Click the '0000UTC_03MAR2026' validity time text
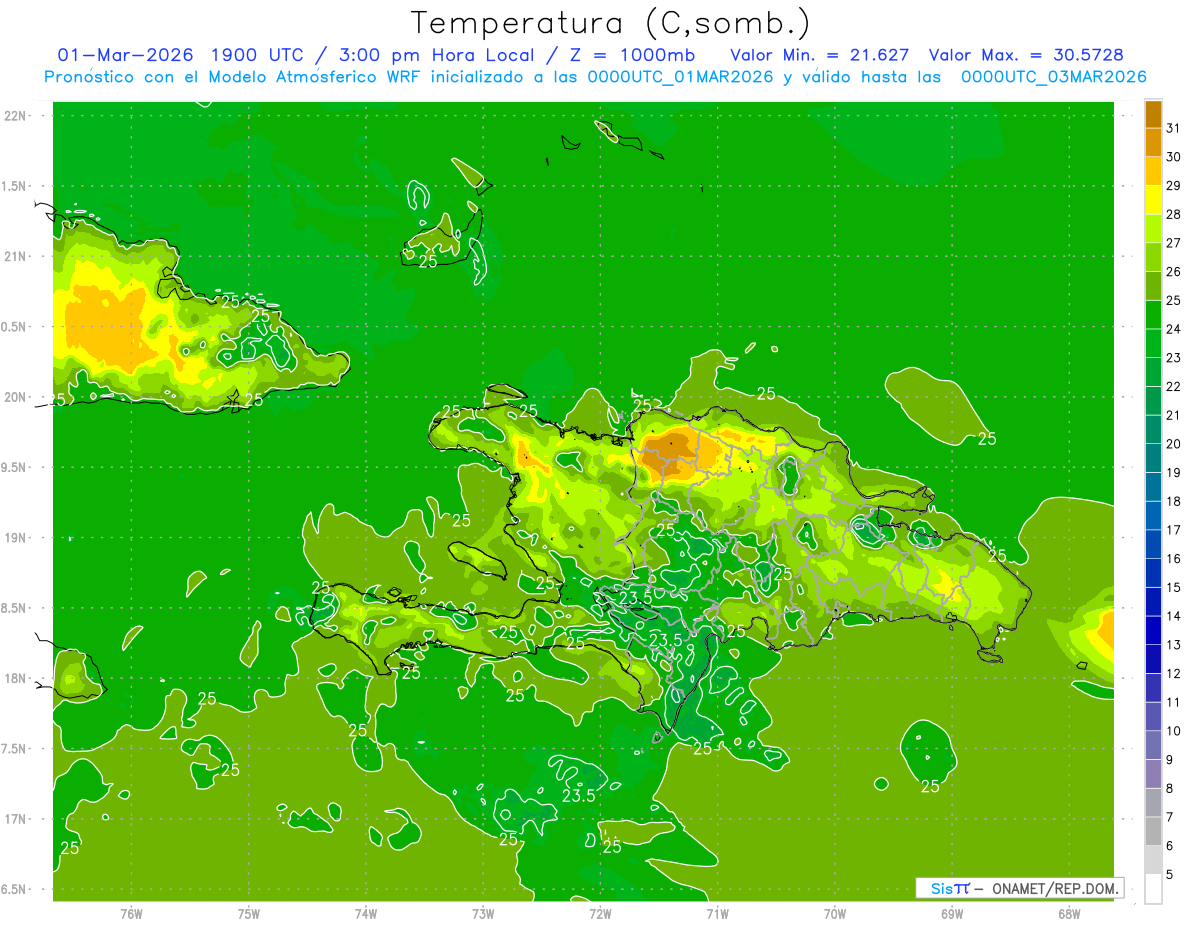Image resolution: width=1200 pixels, height=927 pixels. click(x=1053, y=77)
